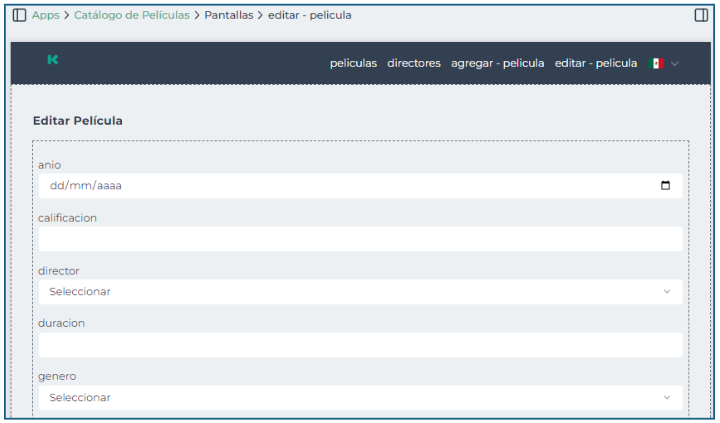Click the Editar Película heading

[x=78, y=121]
